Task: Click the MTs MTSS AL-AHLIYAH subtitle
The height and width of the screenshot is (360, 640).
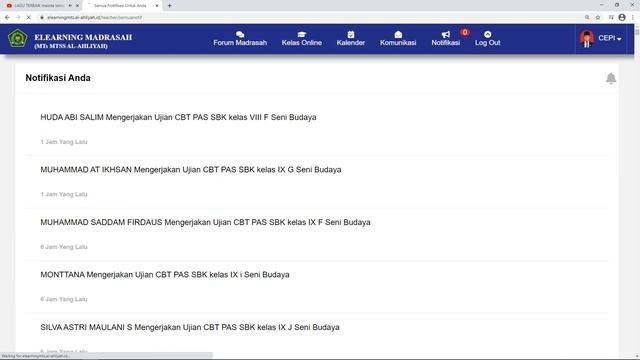Action: tap(71, 46)
